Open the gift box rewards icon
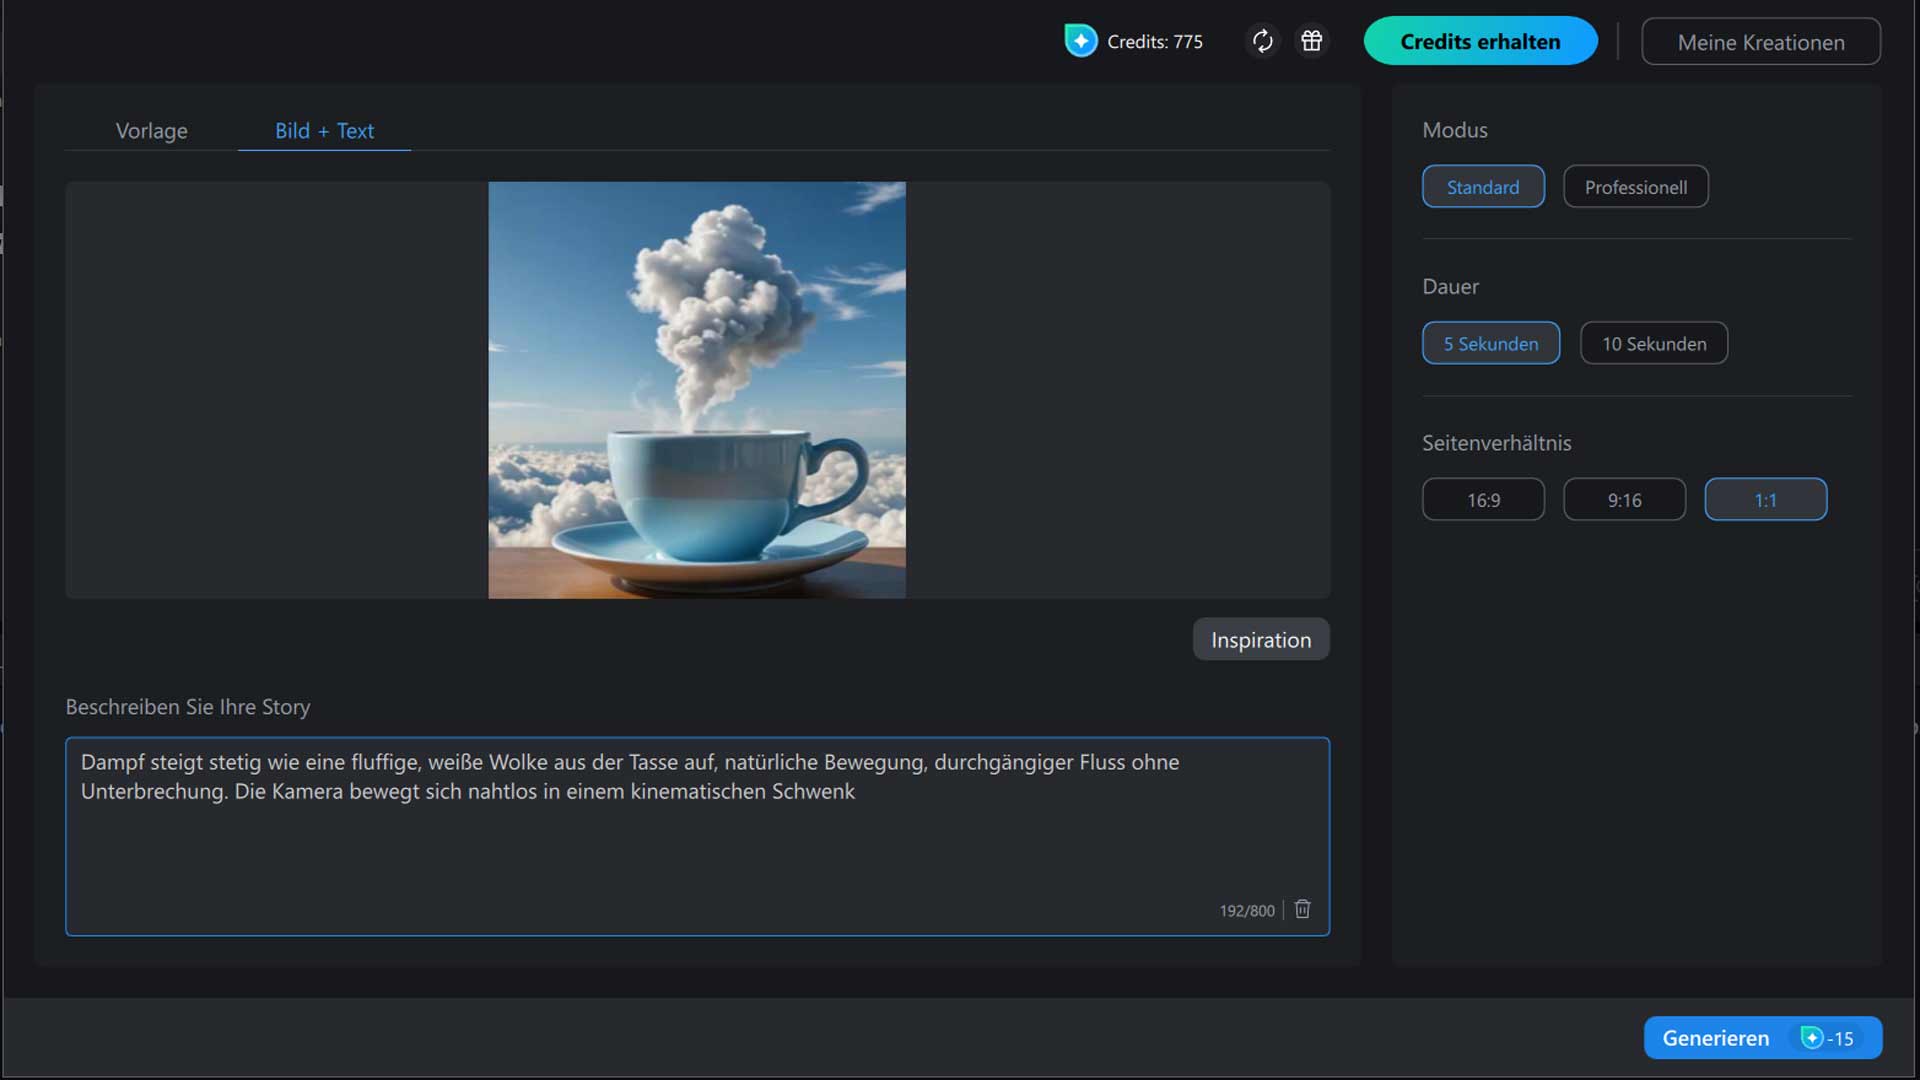Viewport: 1920px width, 1080px height. (1311, 41)
